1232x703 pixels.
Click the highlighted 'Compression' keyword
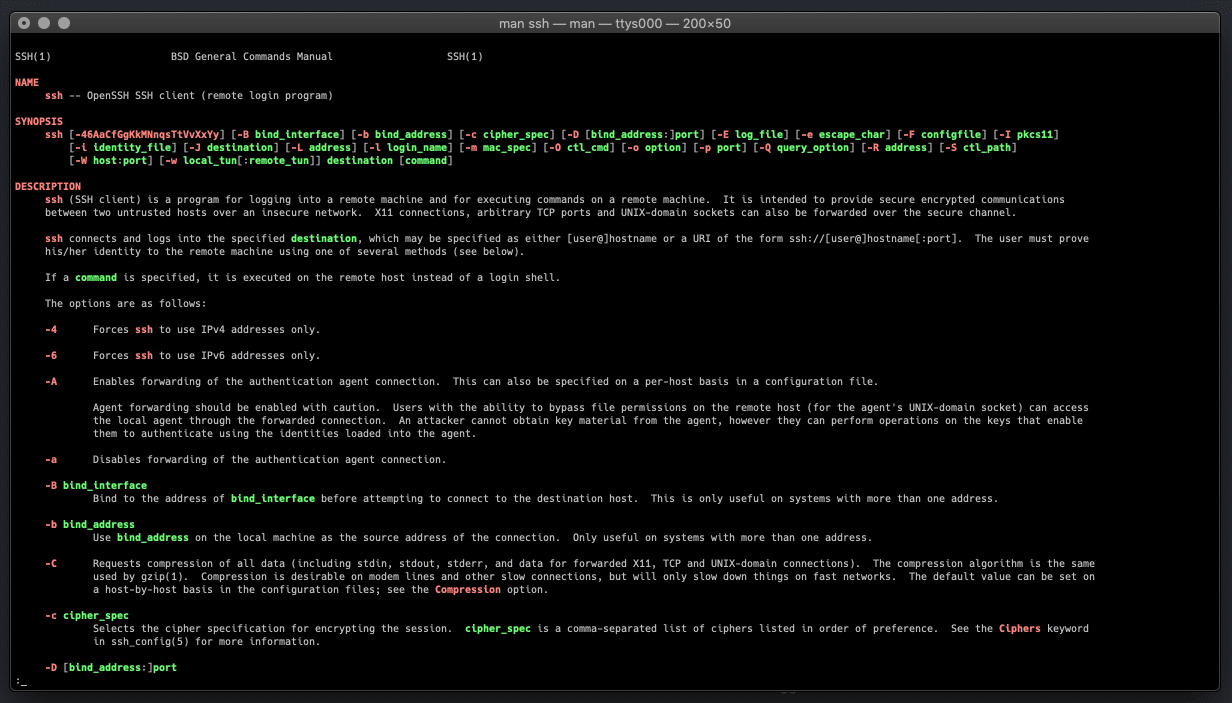[468, 589]
